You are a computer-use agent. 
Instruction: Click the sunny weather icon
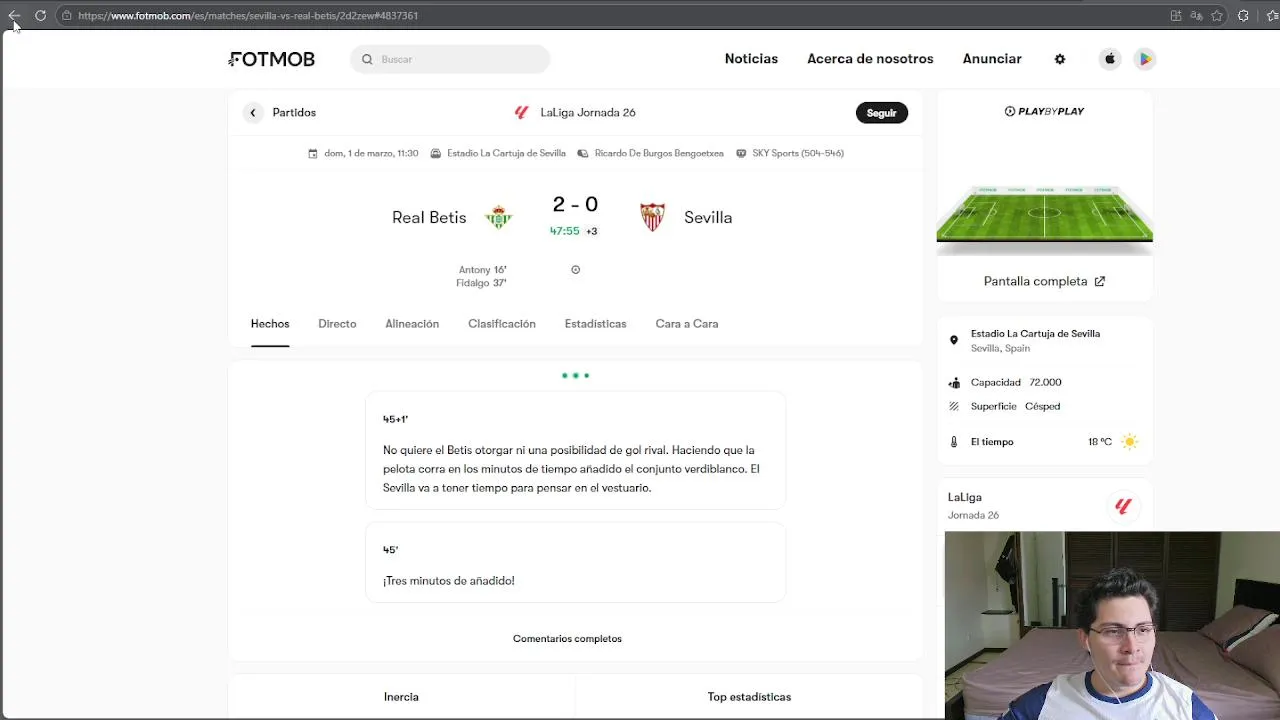[1129, 441]
